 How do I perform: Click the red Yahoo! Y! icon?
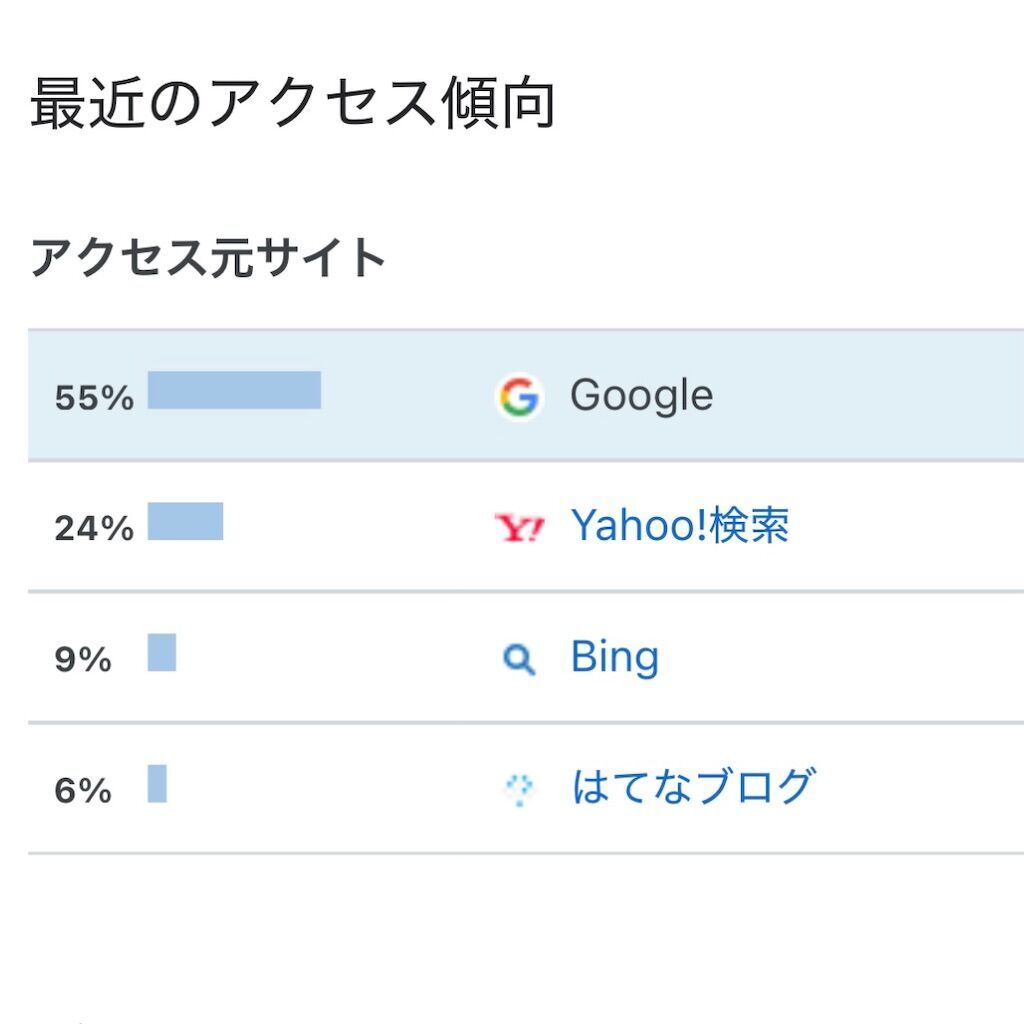(519, 527)
